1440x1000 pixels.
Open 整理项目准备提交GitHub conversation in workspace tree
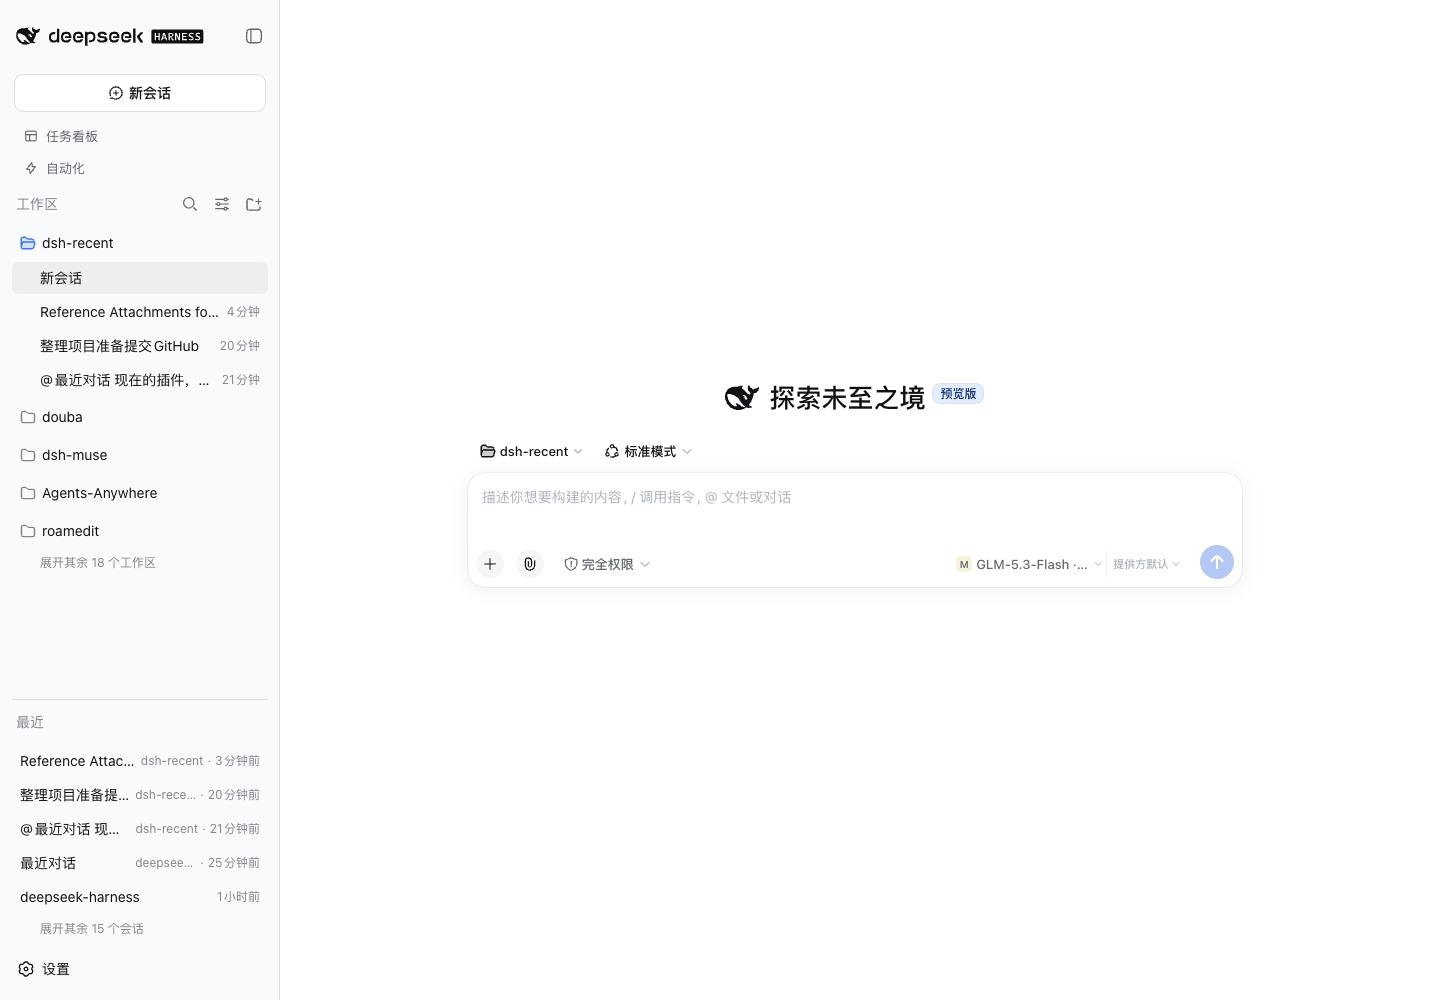click(x=140, y=346)
